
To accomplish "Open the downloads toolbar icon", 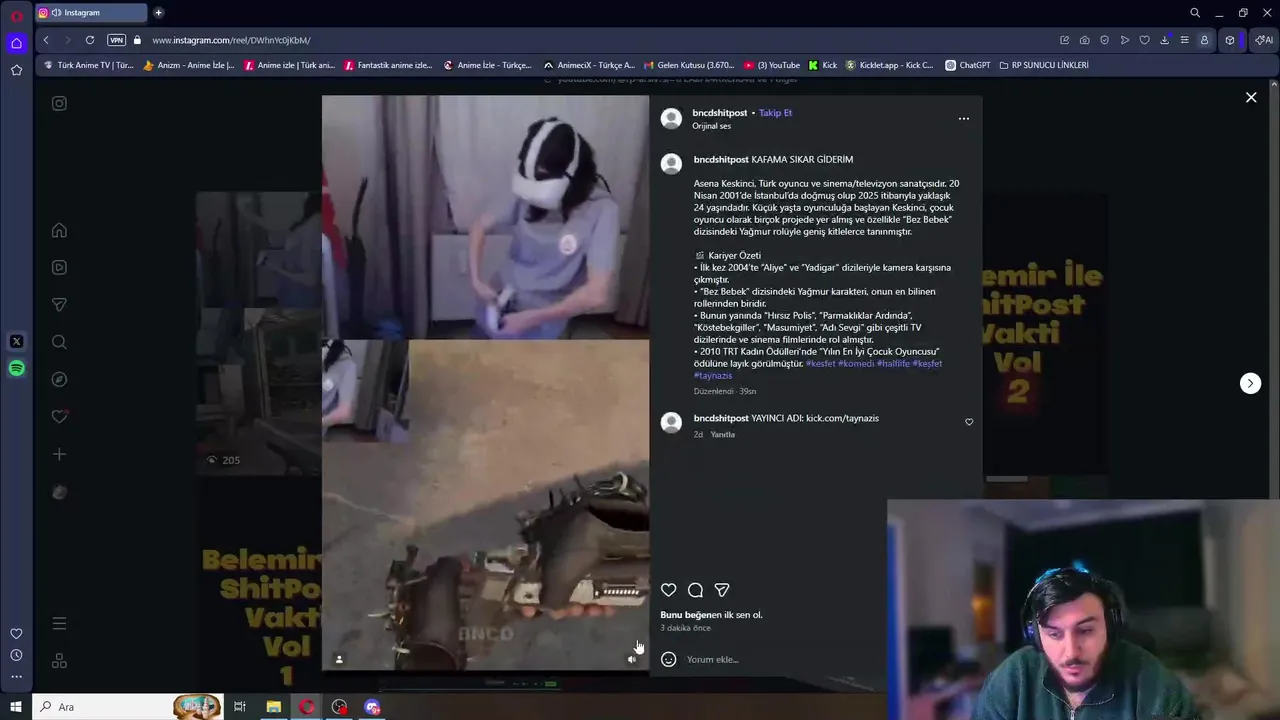I will pyautogui.click(x=1164, y=40).
